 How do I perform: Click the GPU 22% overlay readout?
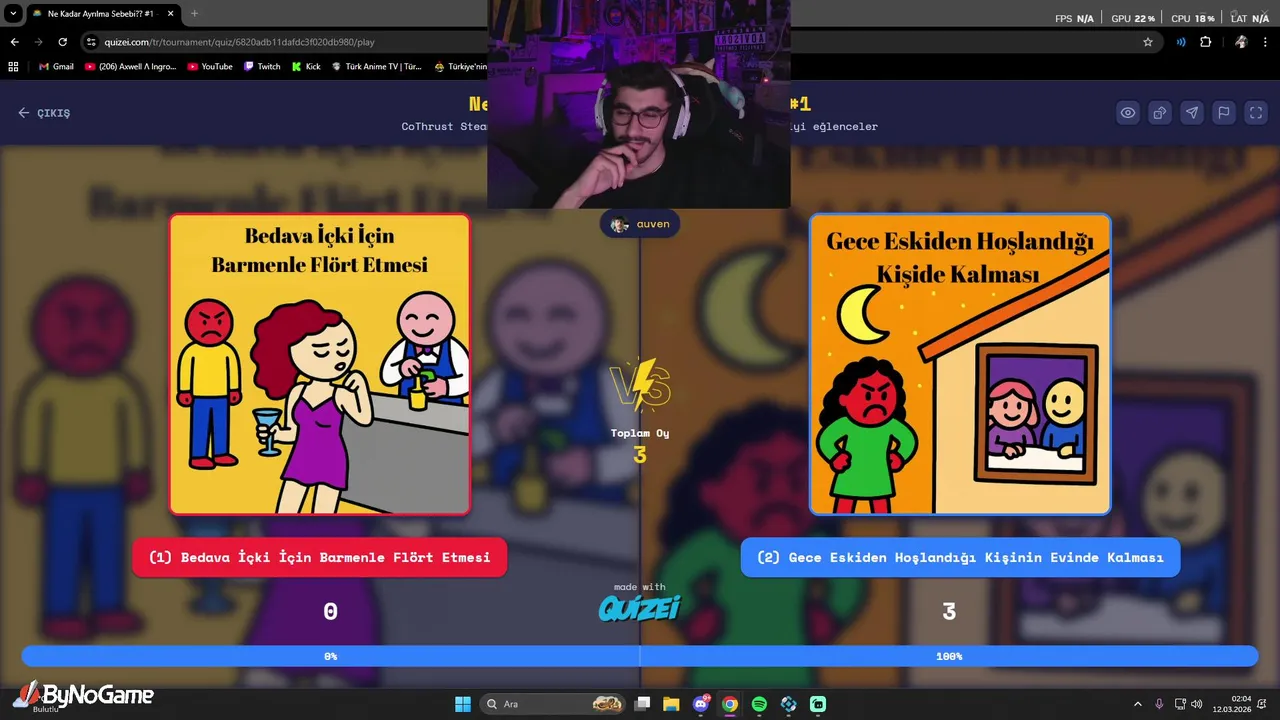coord(1133,19)
